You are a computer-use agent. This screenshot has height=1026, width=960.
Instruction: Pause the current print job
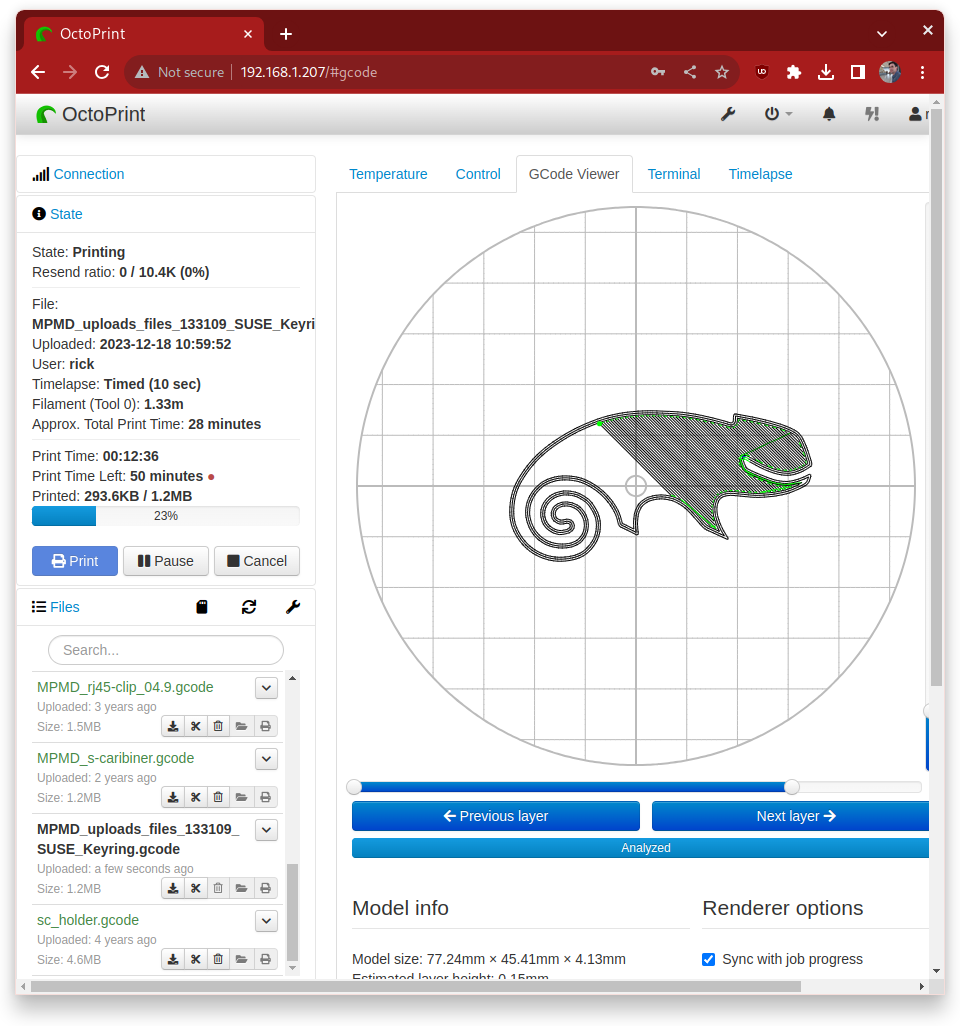165,561
